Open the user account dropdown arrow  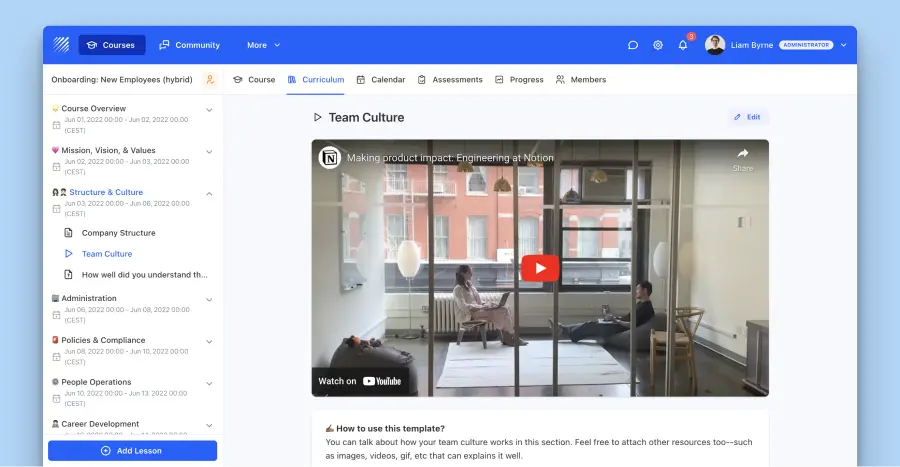[843, 45]
